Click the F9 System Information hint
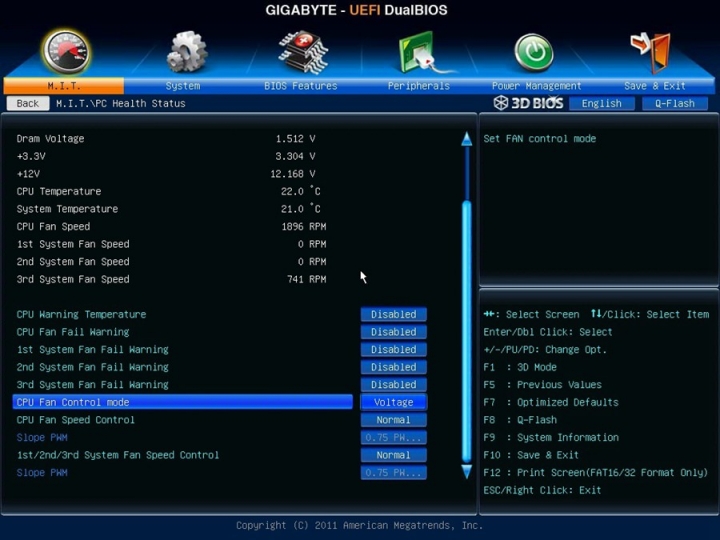 (x=551, y=438)
